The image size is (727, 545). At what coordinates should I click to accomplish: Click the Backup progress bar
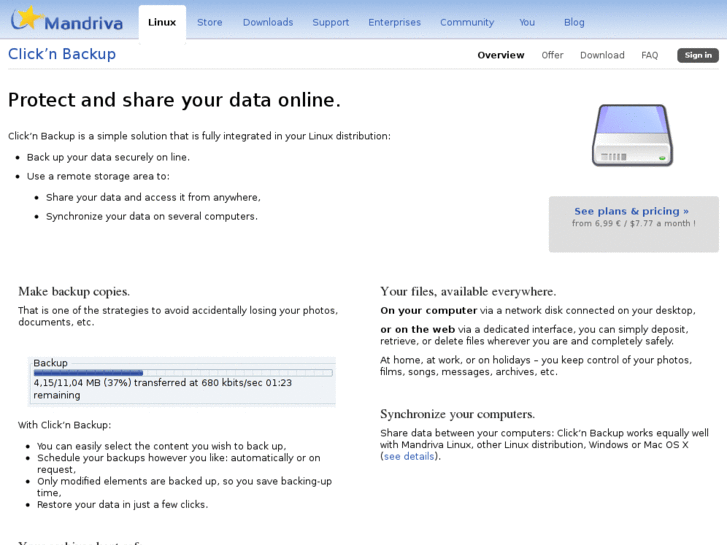(183, 373)
